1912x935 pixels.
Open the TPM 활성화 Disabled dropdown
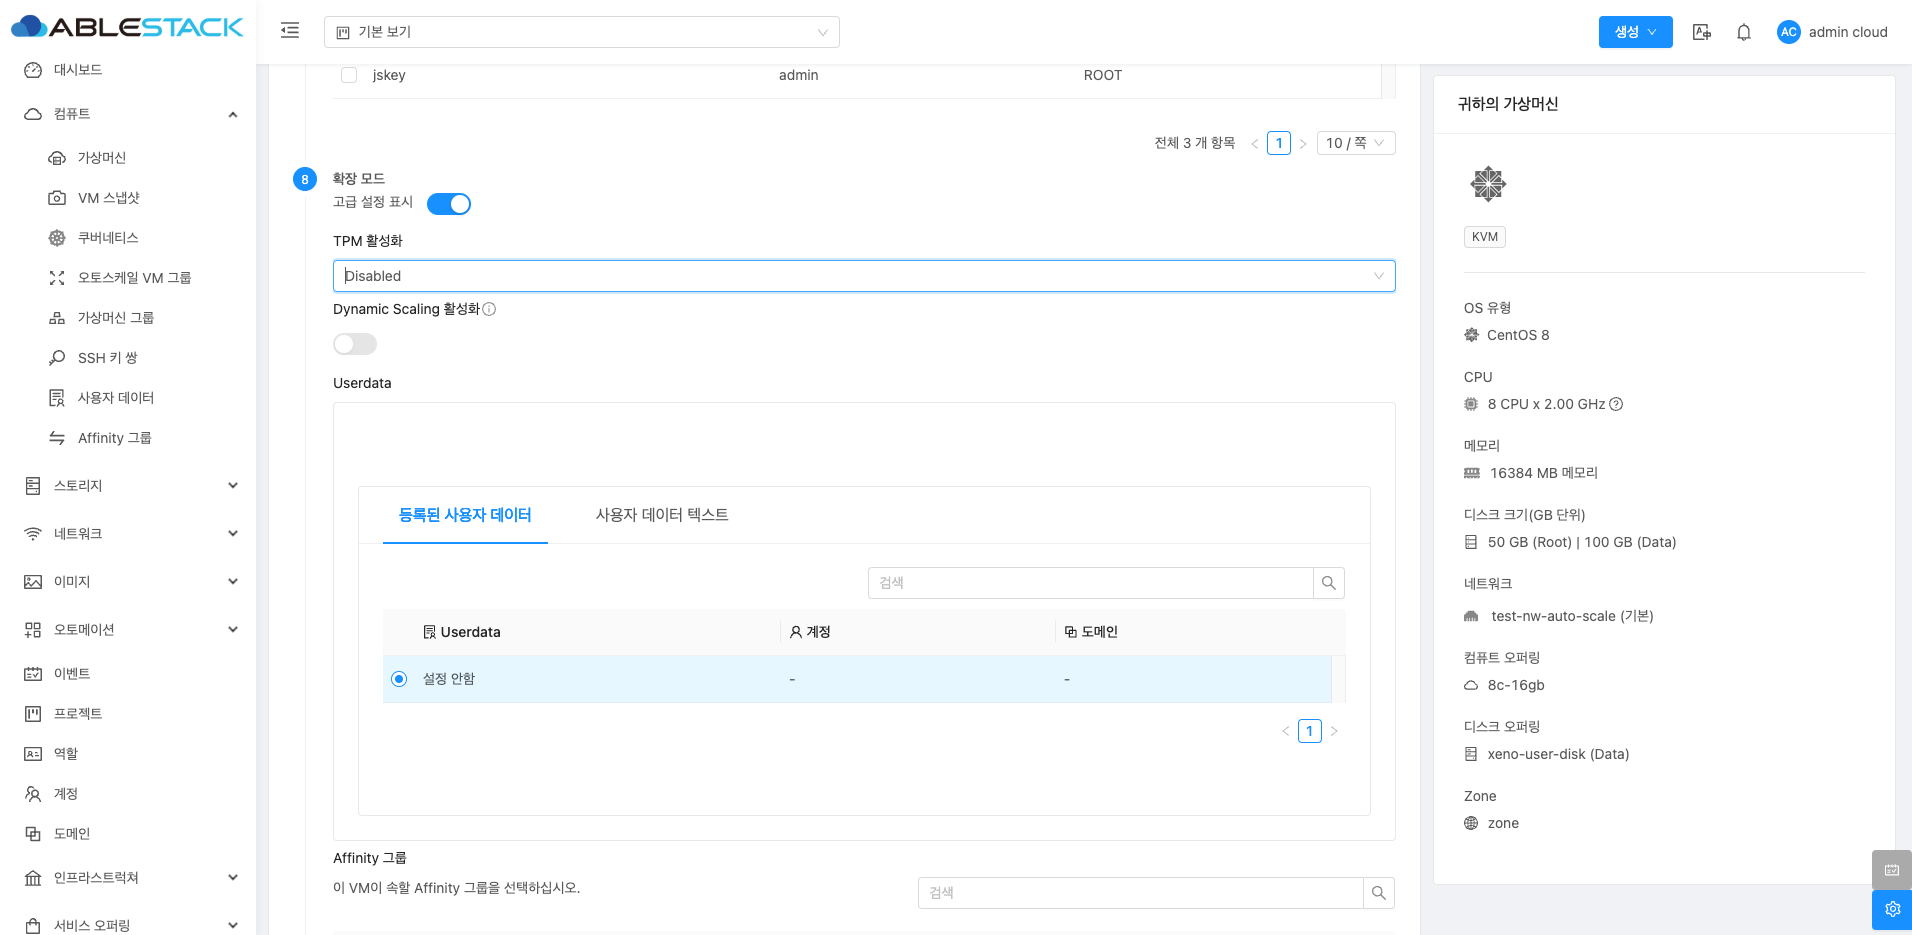coord(863,276)
